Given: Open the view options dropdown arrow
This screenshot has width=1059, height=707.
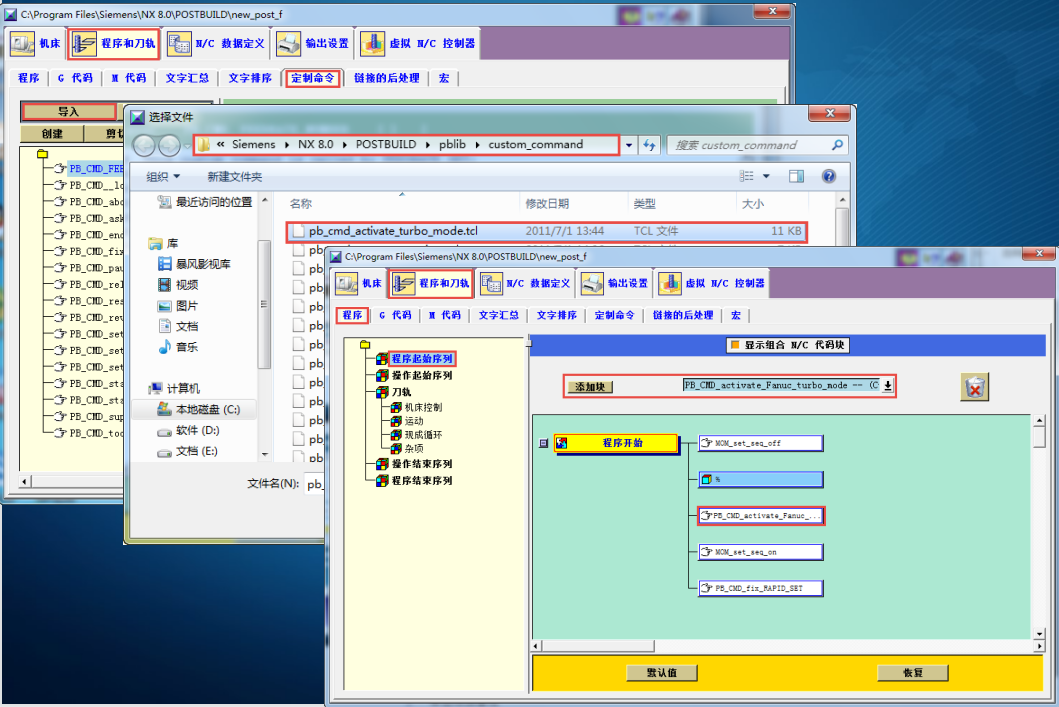Looking at the screenshot, I should (x=767, y=176).
